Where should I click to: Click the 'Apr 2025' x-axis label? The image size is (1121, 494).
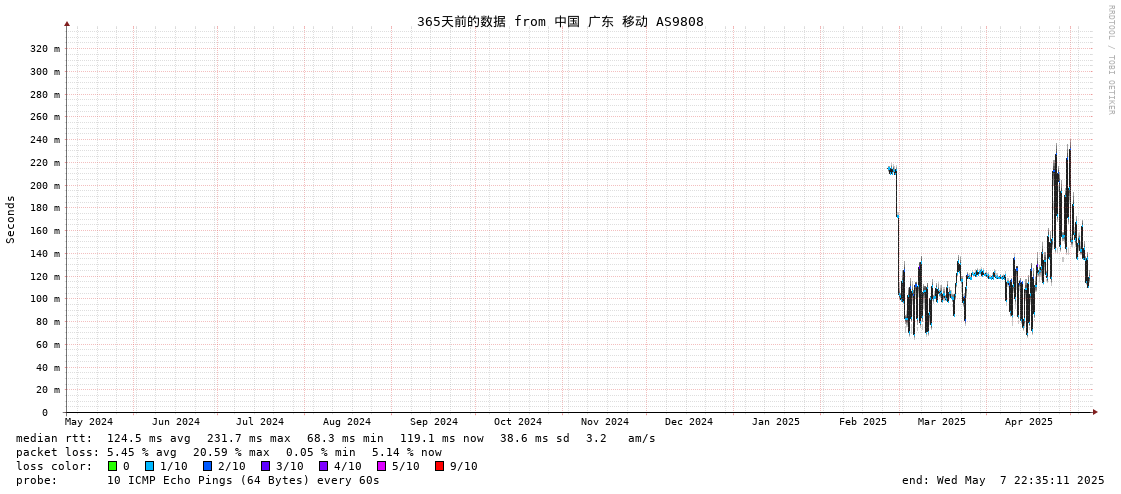[x=1029, y=422]
